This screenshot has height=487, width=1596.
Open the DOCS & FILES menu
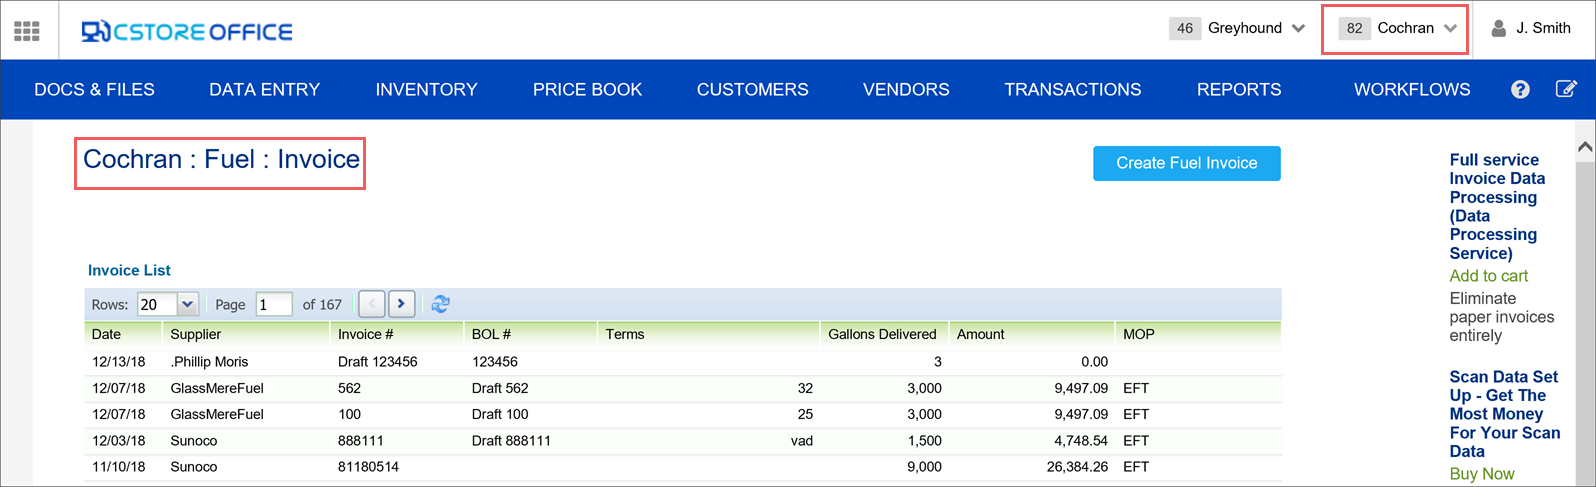click(x=94, y=89)
